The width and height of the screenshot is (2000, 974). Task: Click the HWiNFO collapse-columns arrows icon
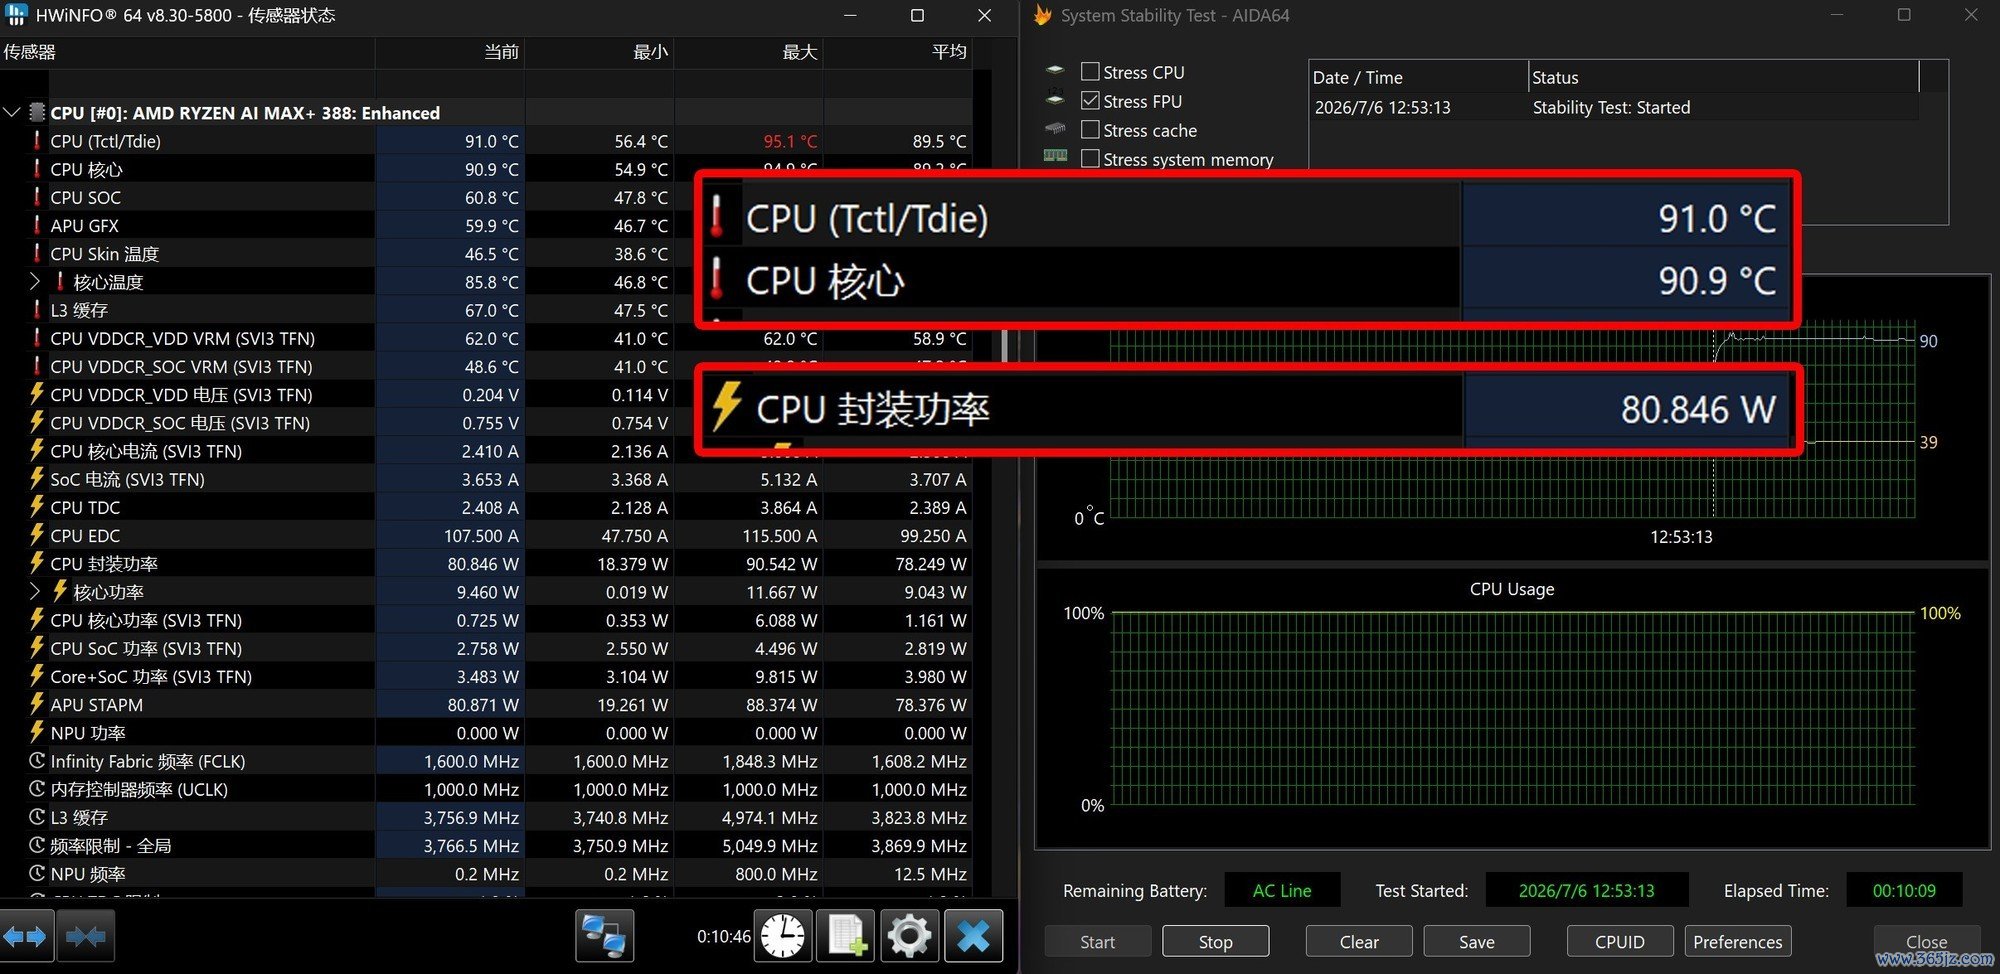tap(86, 937)
